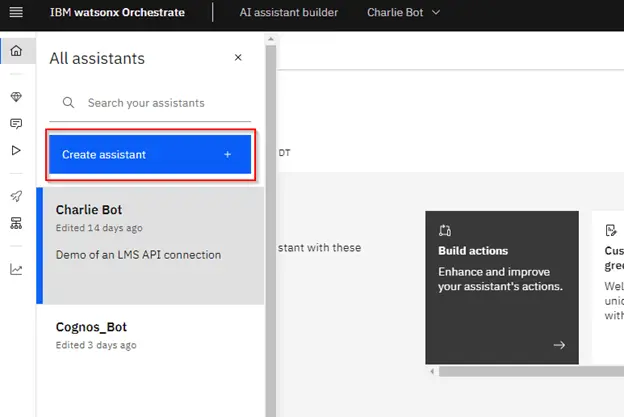624x417 pixels.
Task: Click the cards horizontal scrollbar
Action: pos(531,372)
